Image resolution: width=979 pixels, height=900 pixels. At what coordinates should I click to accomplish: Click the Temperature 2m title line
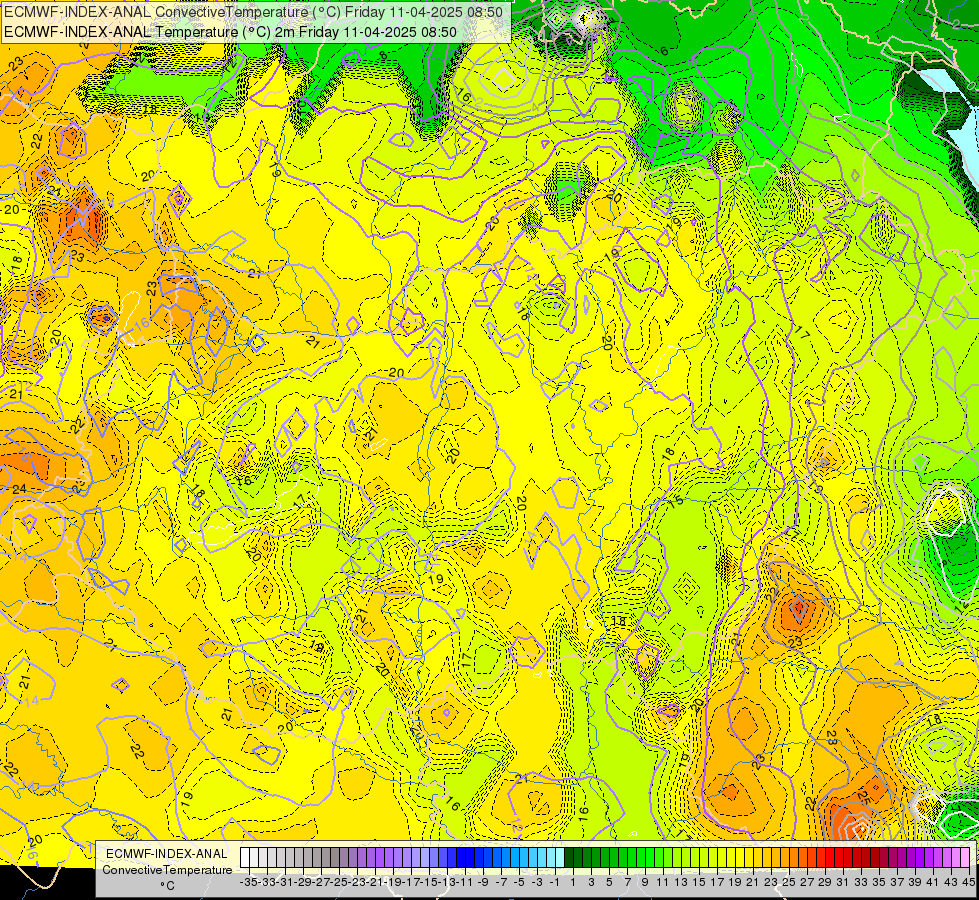pos(230,32)
